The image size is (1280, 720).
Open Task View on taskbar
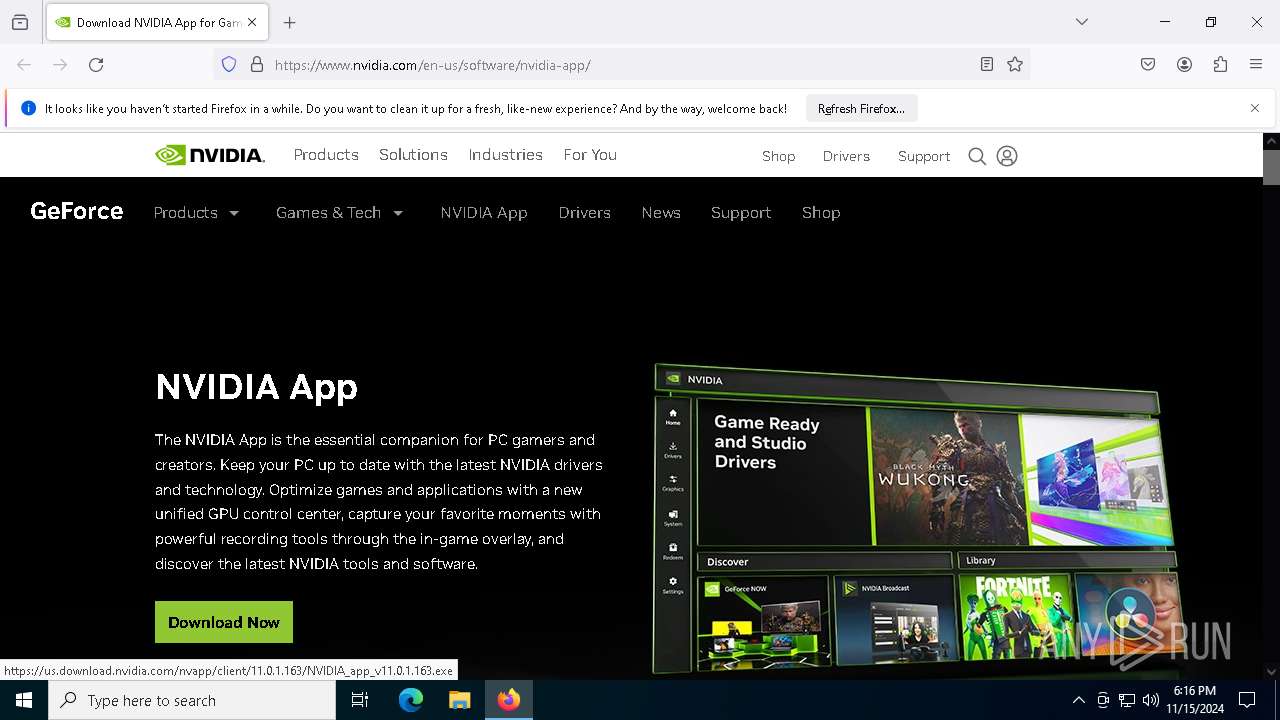pyautogui.click(x=360, y=700)
